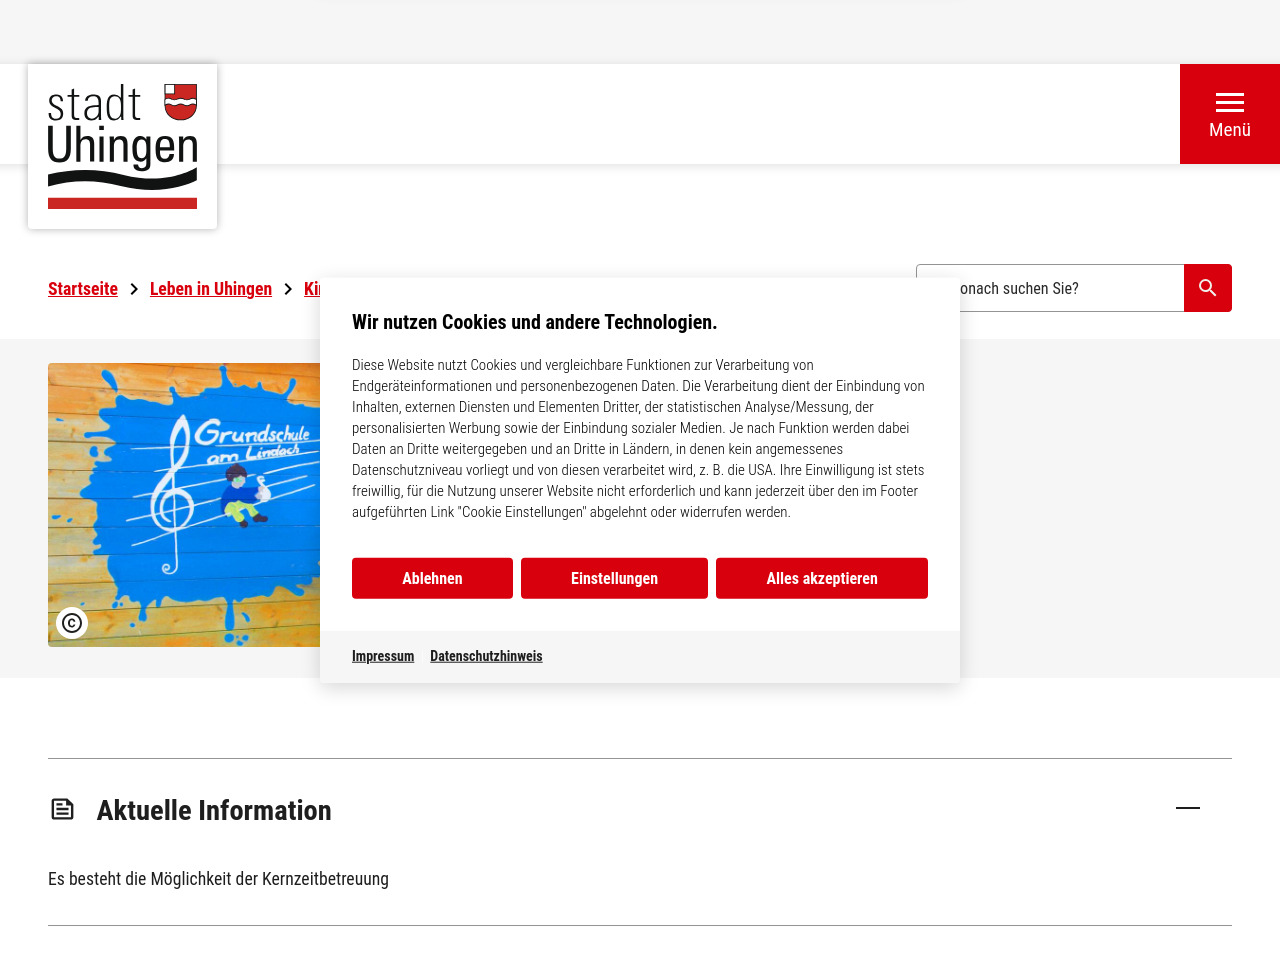Click the copyright icon on the image
Viewport: 1280px width, 960px height.
pyautogui.click(x=72, y=623)
